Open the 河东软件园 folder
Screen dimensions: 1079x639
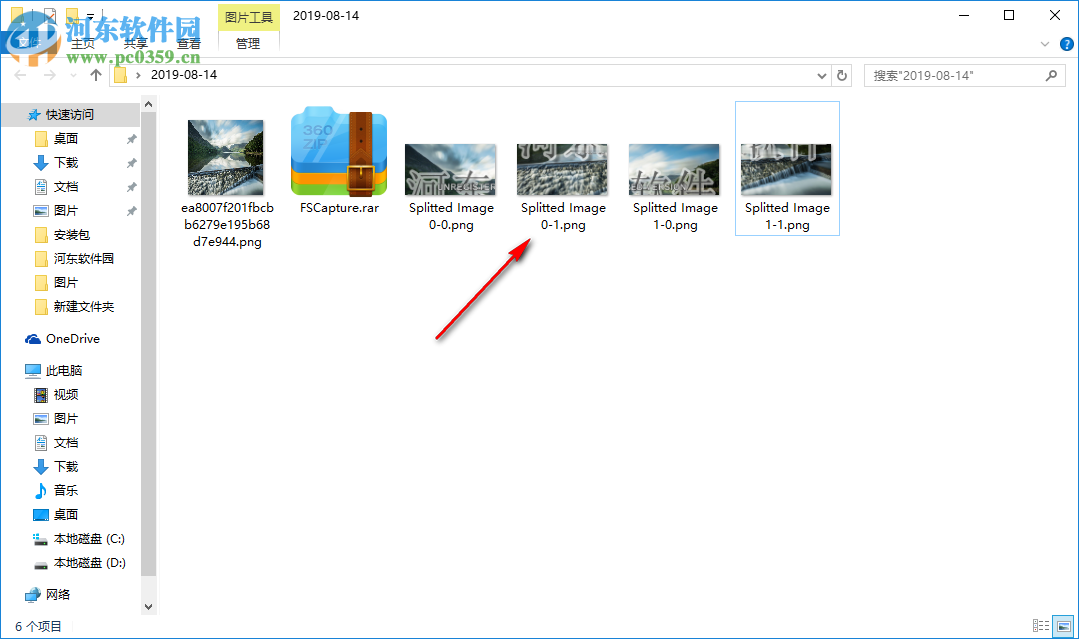pyautogui.click(x=83, y=259)
